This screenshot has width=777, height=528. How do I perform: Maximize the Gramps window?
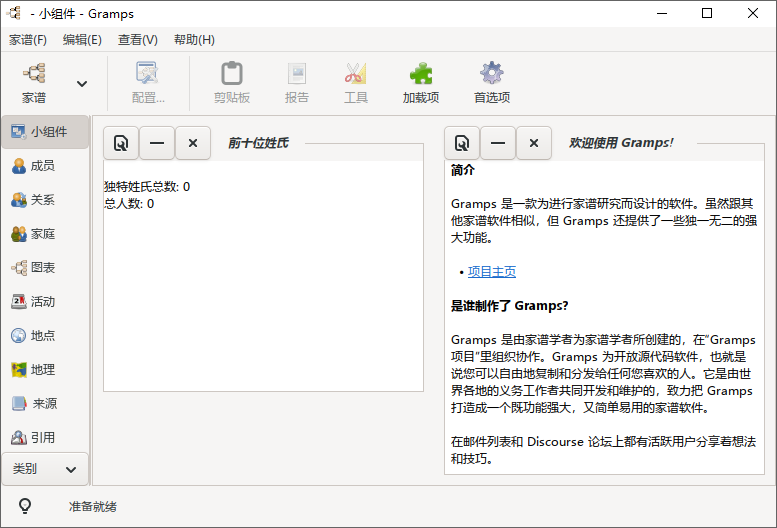[x=707, y=13]
